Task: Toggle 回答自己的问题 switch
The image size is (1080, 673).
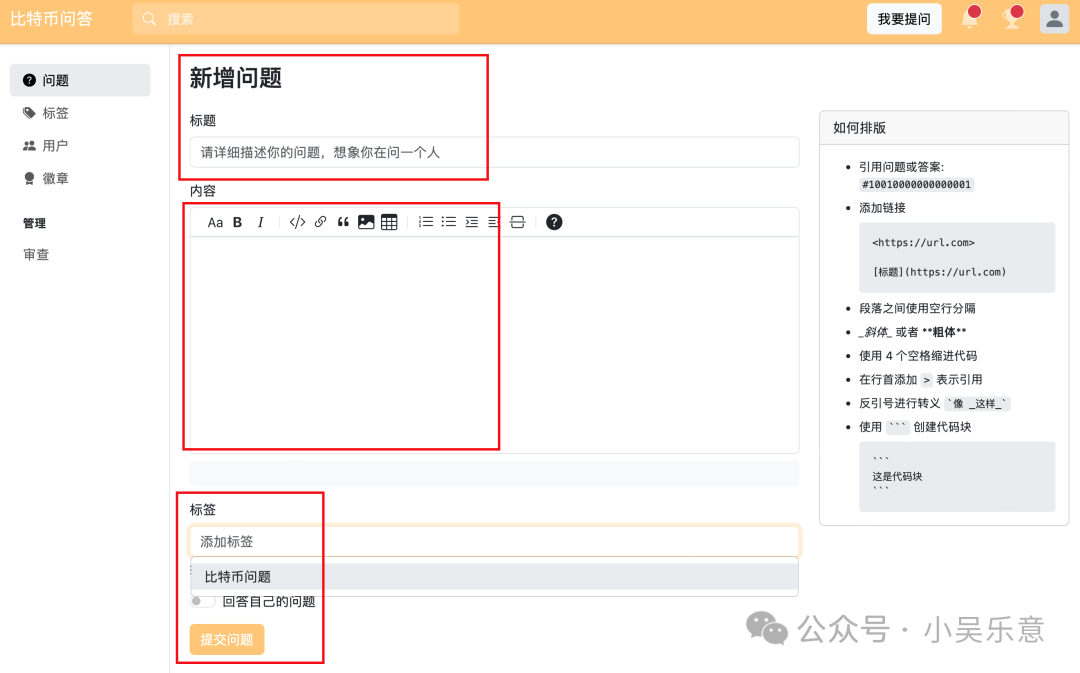Action: coord(202,601)
